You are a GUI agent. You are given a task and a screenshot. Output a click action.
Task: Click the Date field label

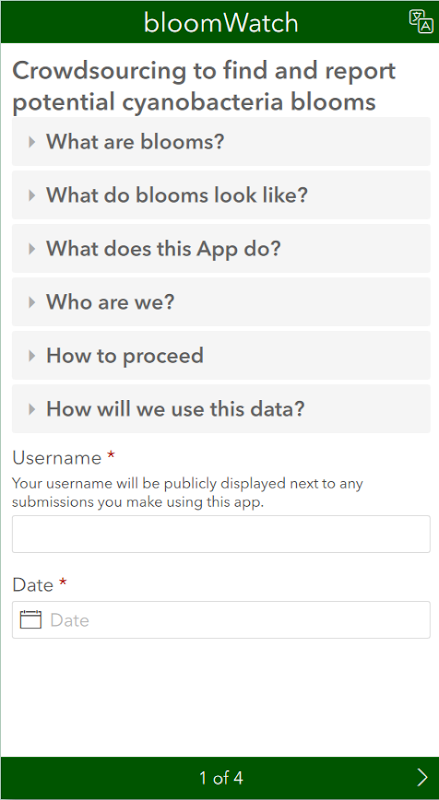coord(33,584)
